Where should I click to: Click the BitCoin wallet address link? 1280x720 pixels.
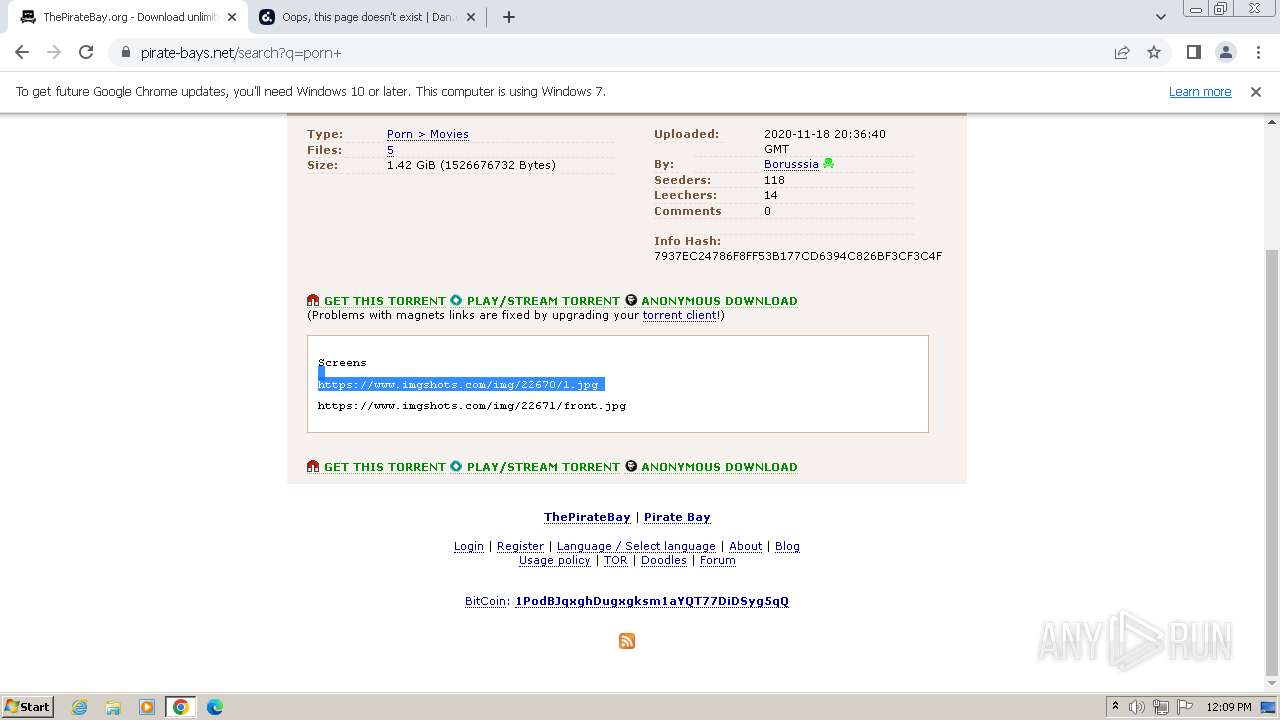coord(652,601)
